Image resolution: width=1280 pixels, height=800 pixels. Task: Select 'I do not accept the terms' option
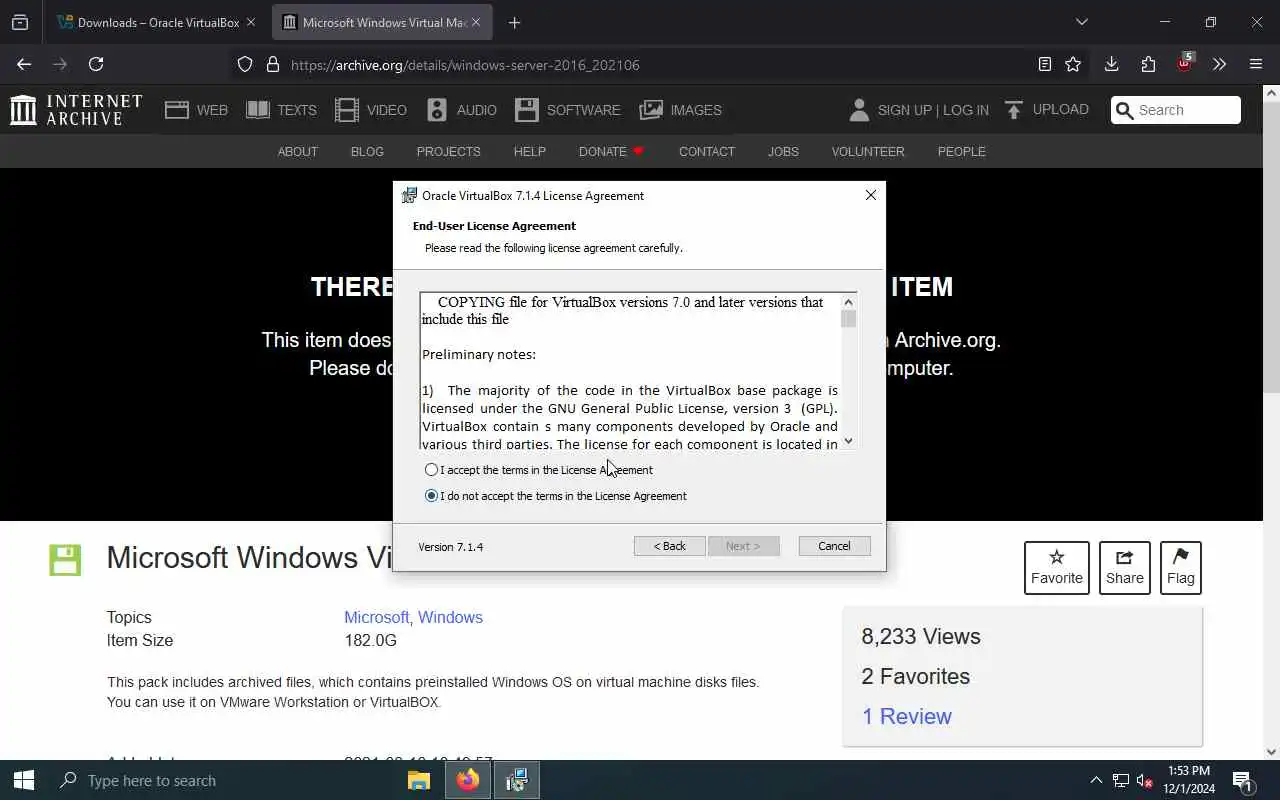pyautogui.click(x=431, y=496)
